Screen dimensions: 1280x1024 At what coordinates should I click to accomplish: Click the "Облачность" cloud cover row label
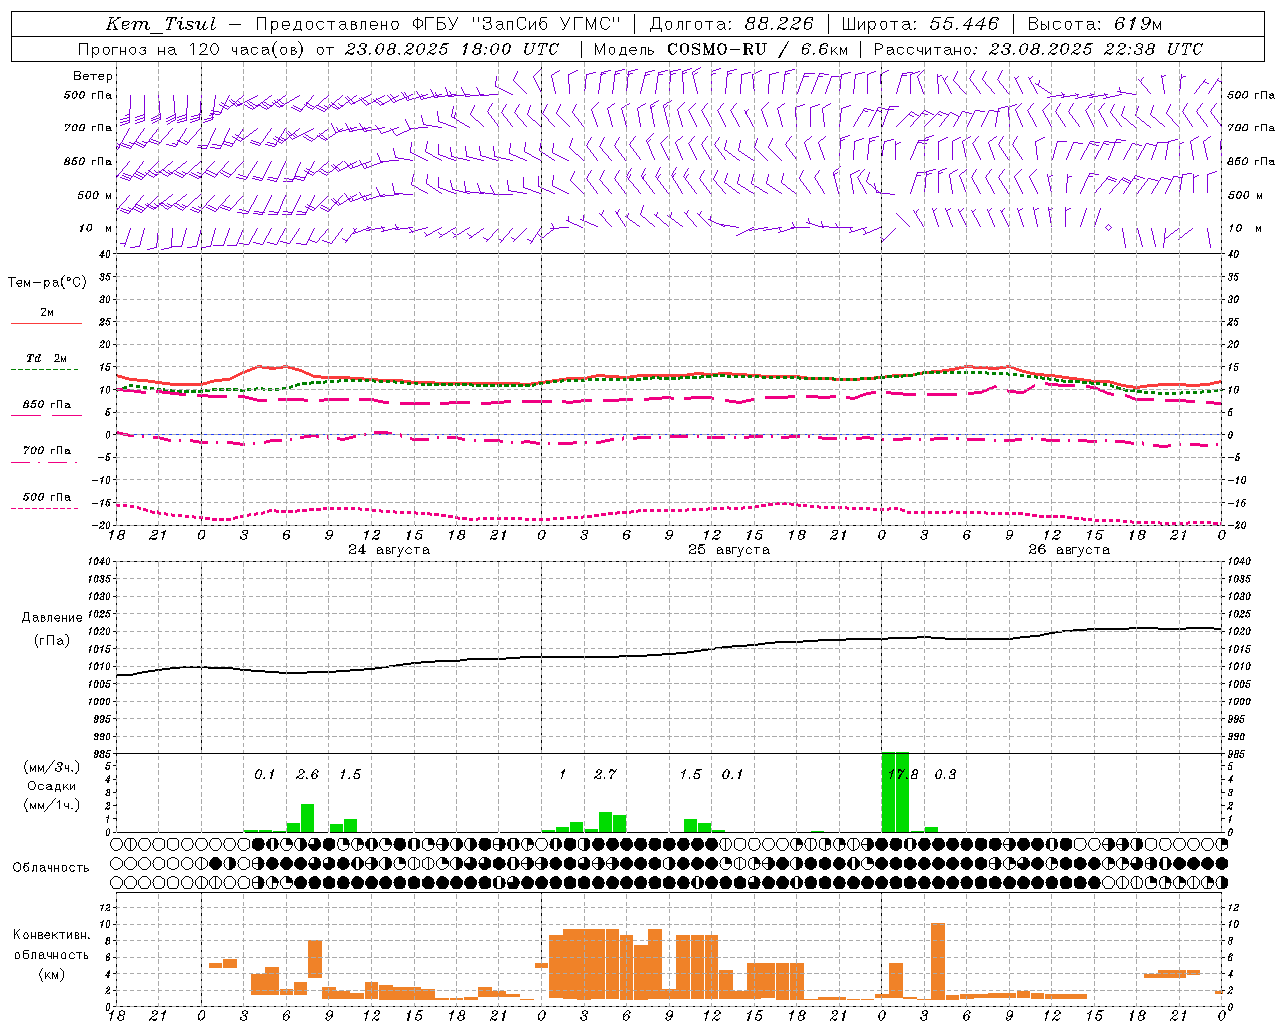(x=51, y=868)
